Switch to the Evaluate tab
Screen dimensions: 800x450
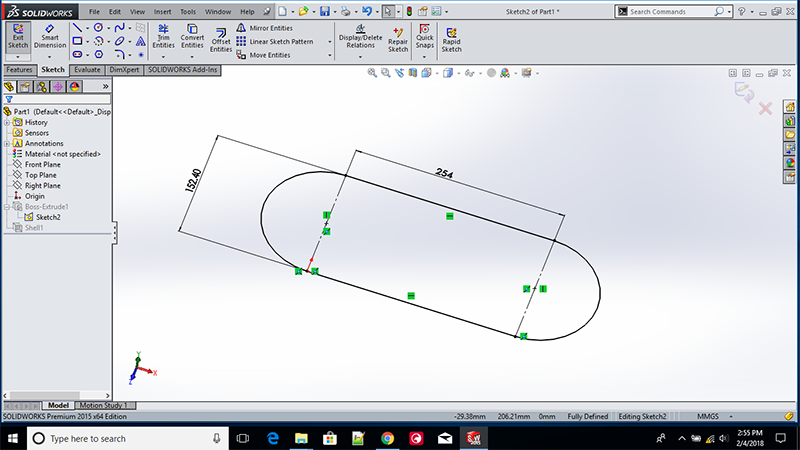(x=87, y=70)
